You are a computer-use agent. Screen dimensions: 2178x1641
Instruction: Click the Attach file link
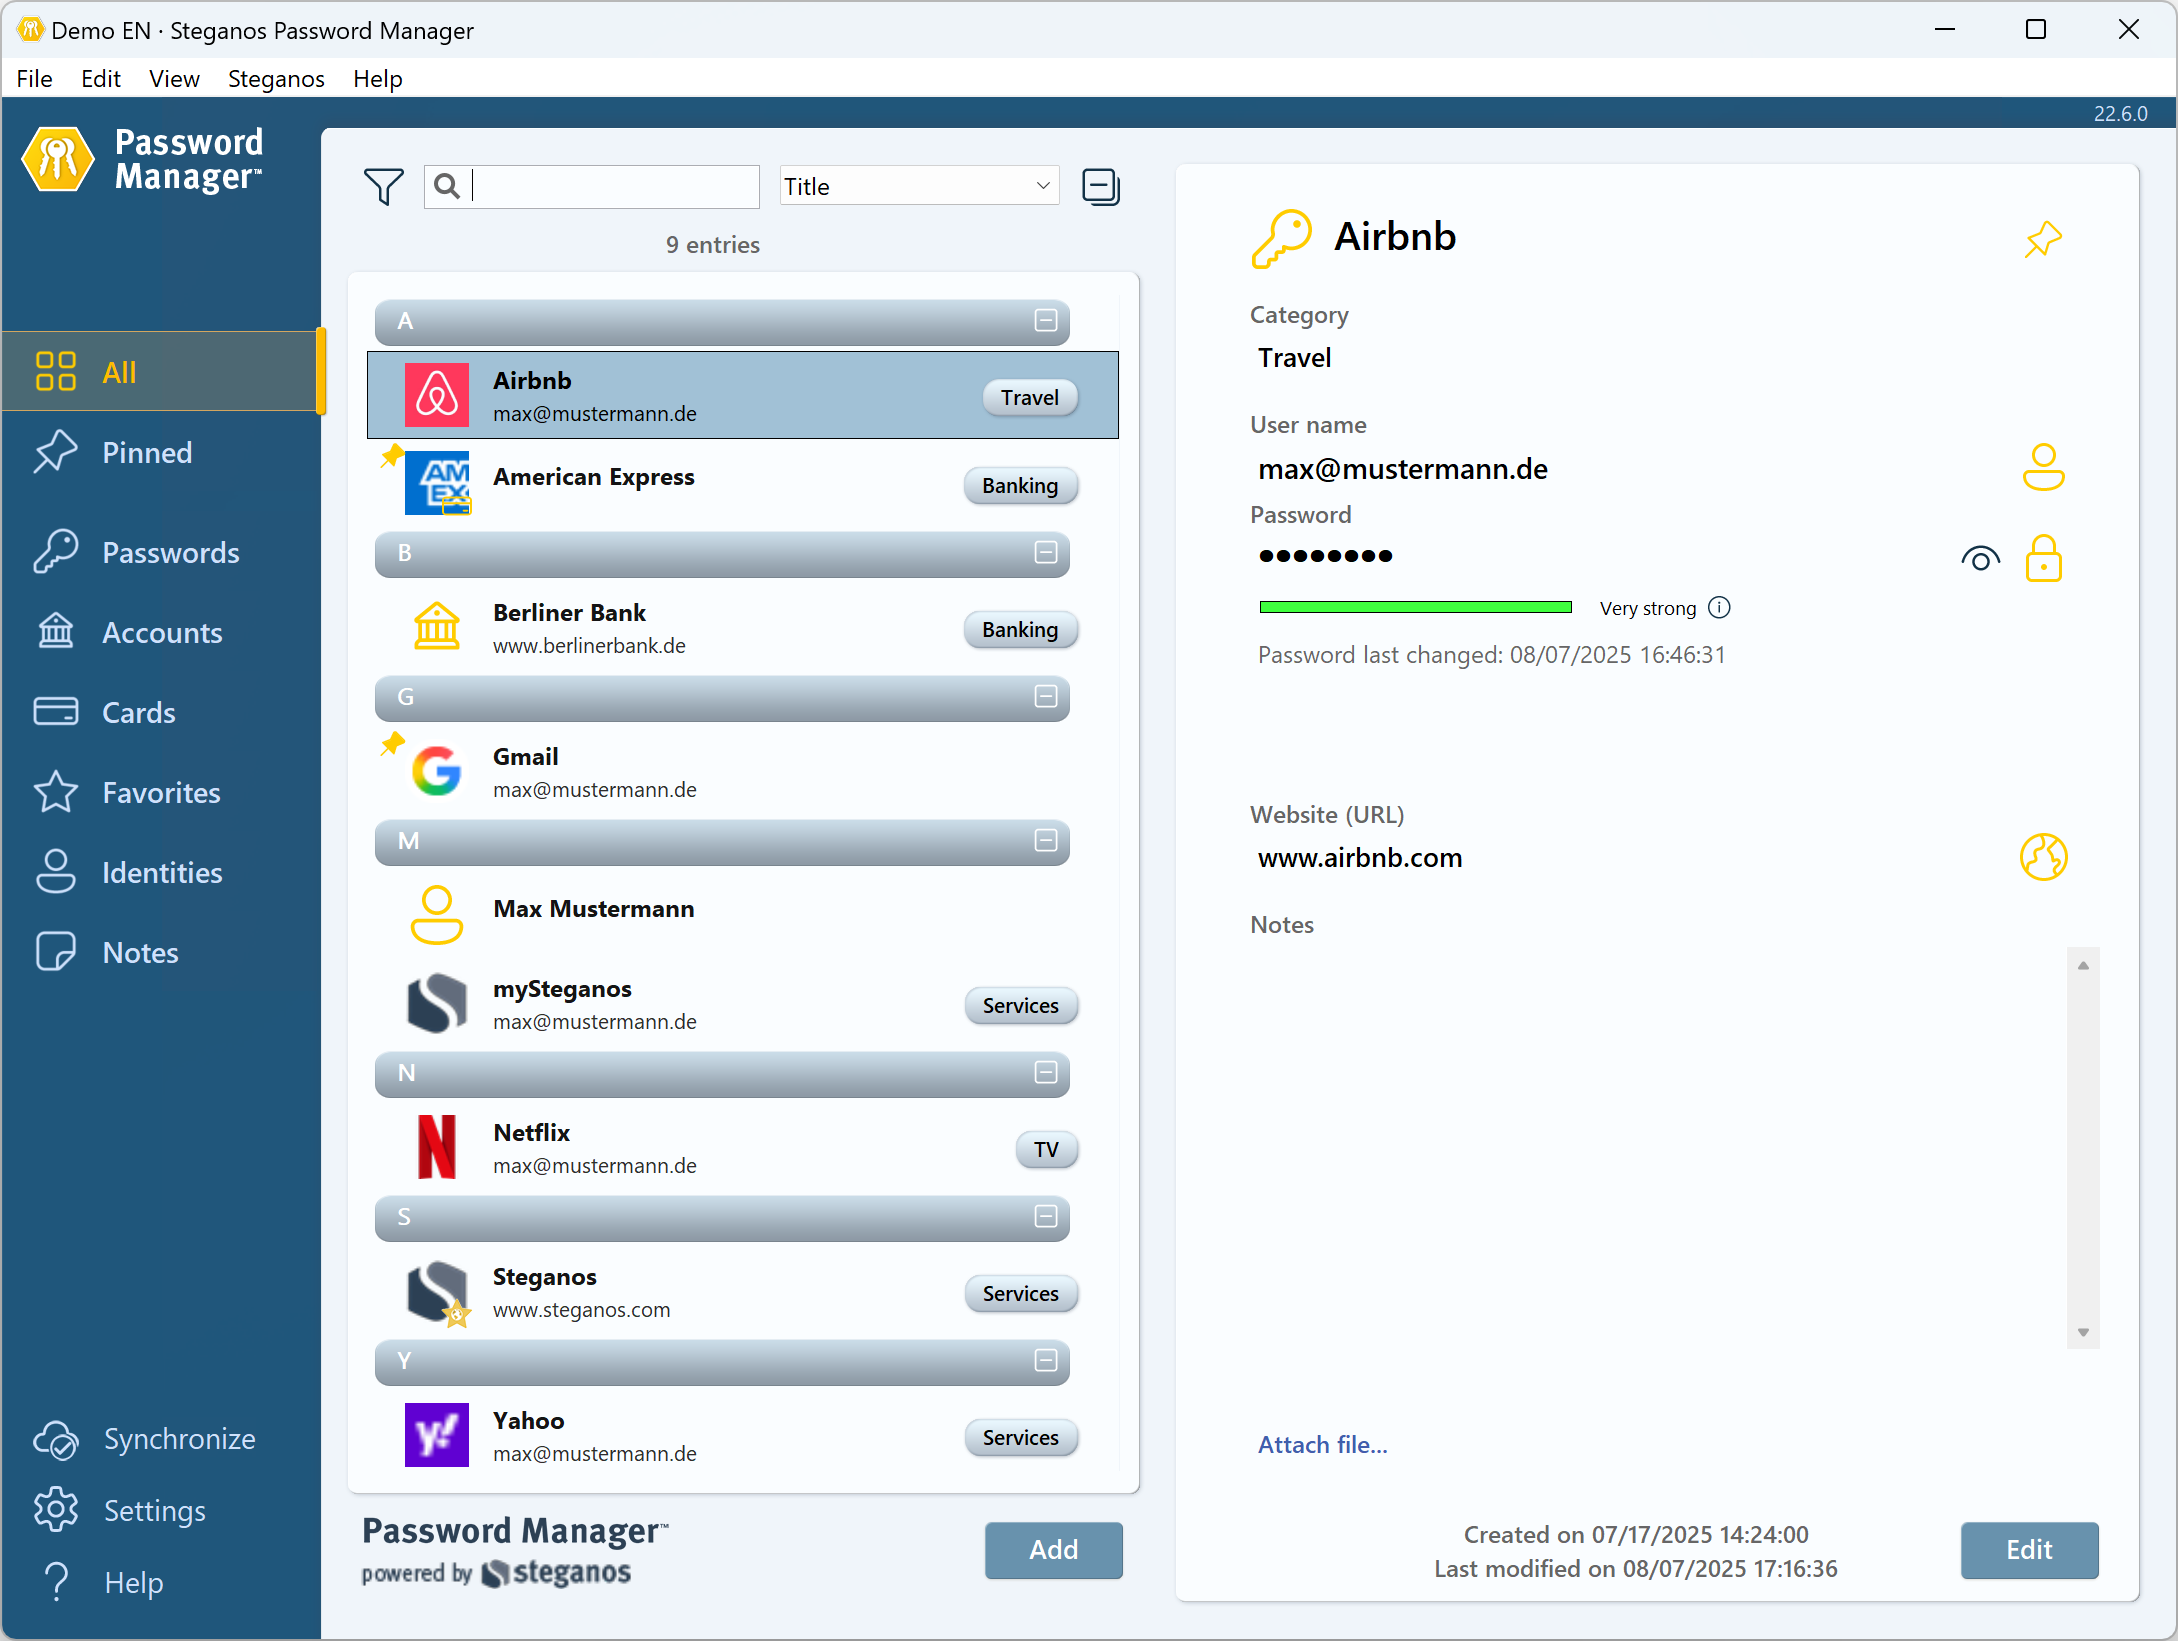coord(1322,1445)
